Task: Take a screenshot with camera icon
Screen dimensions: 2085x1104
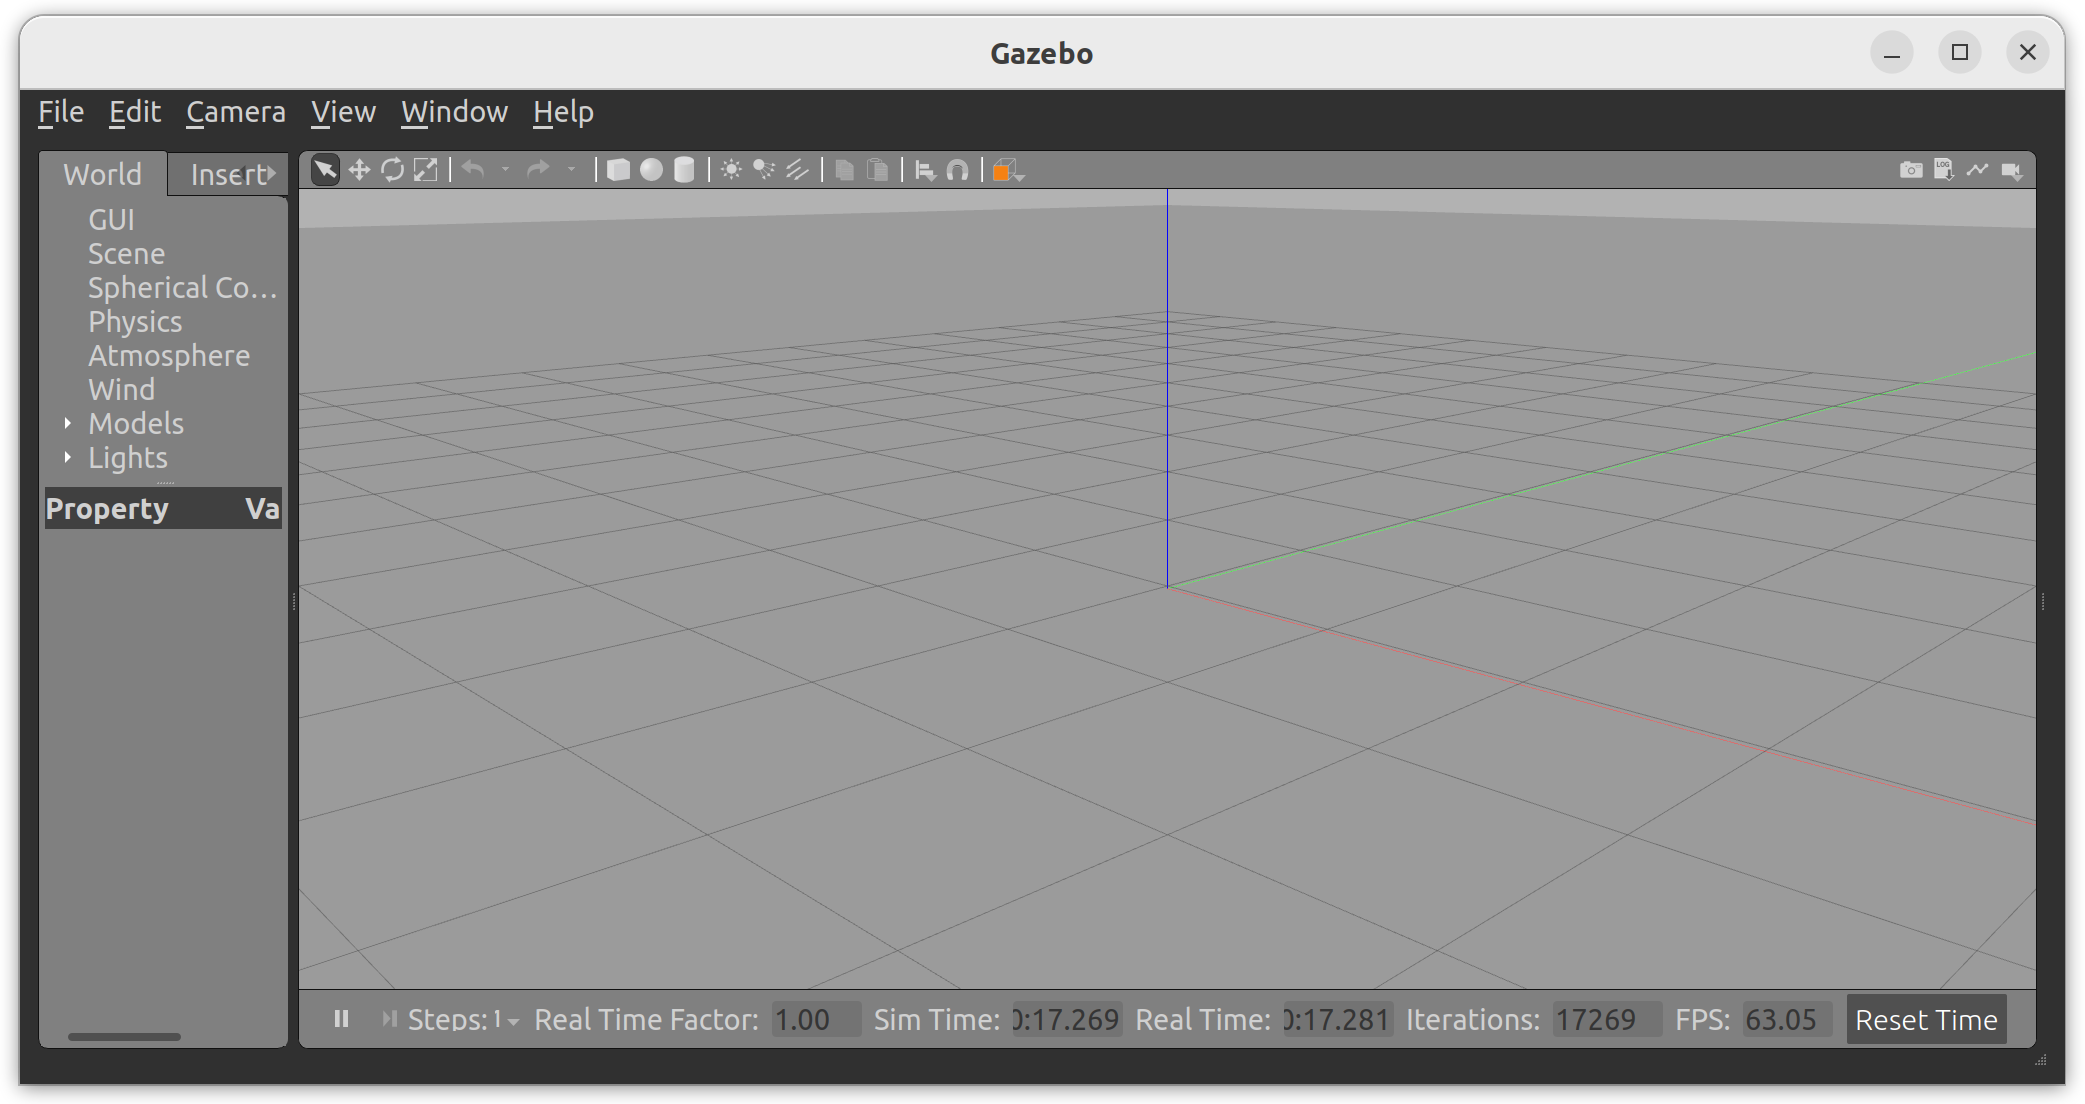Action: click(1911, 170)
